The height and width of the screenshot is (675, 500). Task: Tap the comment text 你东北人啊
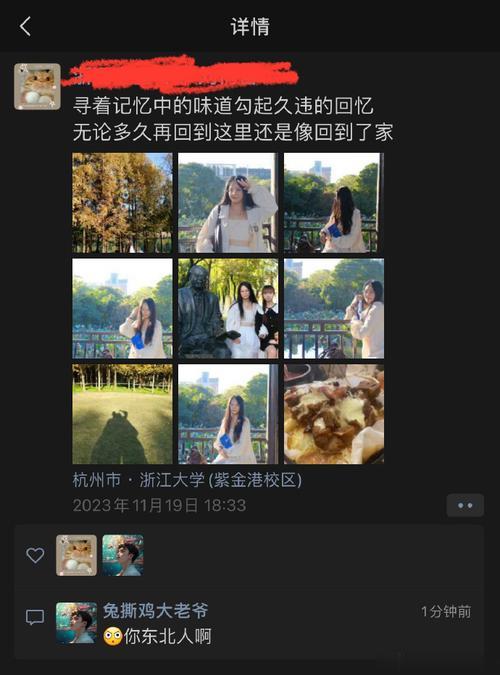(x=168, y=636)
